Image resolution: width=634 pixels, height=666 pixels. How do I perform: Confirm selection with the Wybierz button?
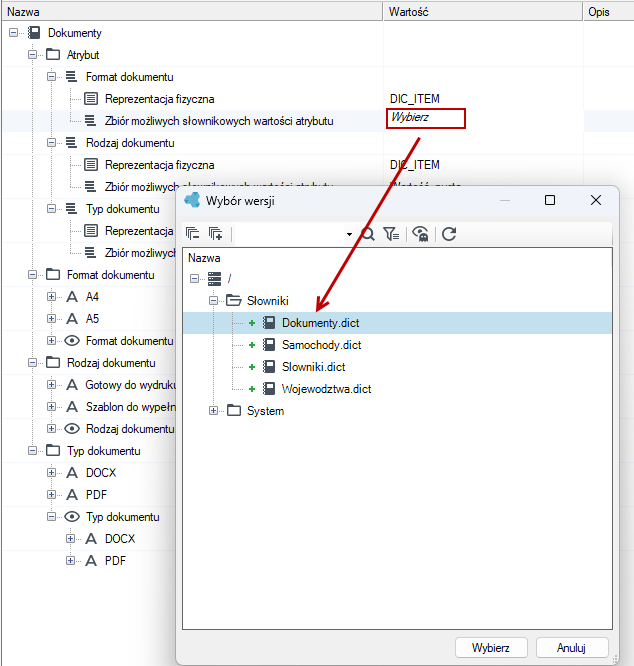click(491, 648)
